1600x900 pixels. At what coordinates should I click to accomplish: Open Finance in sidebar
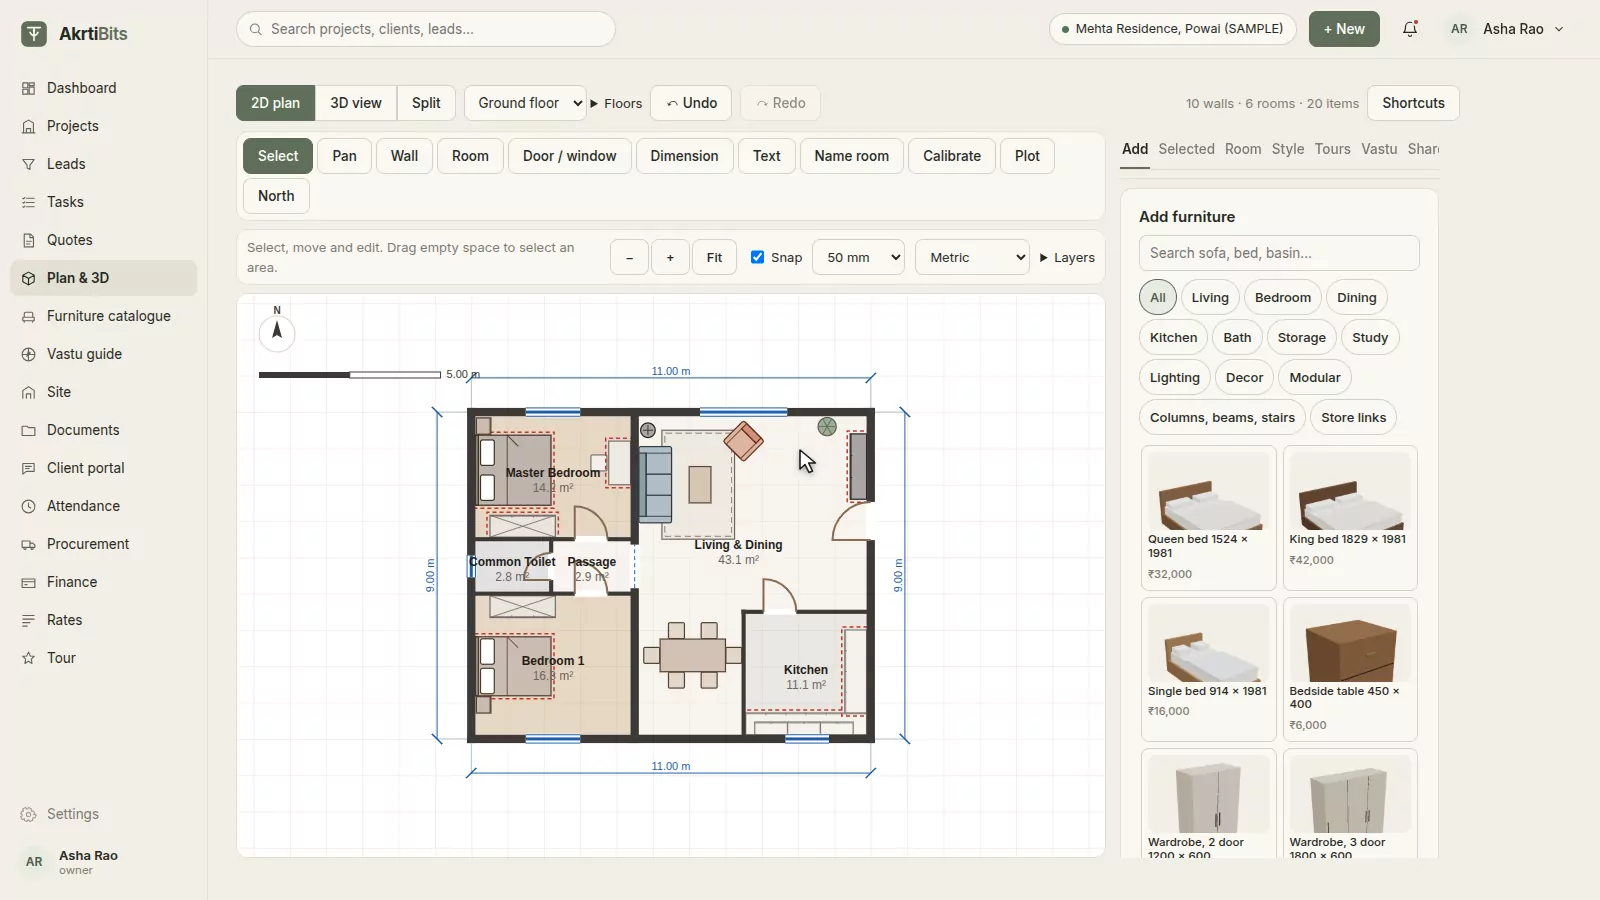point(103,582)
